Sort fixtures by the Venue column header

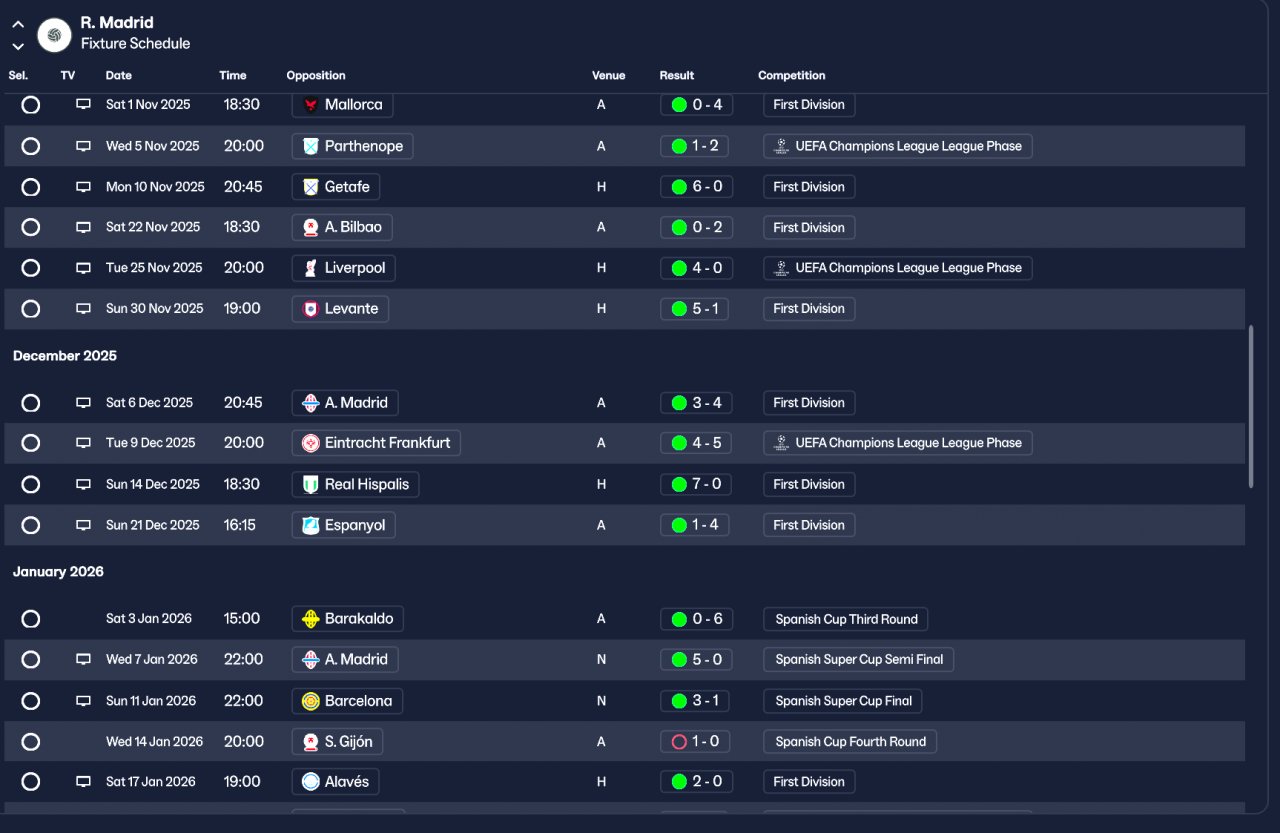pyautogui.click(x=608, y=76)
